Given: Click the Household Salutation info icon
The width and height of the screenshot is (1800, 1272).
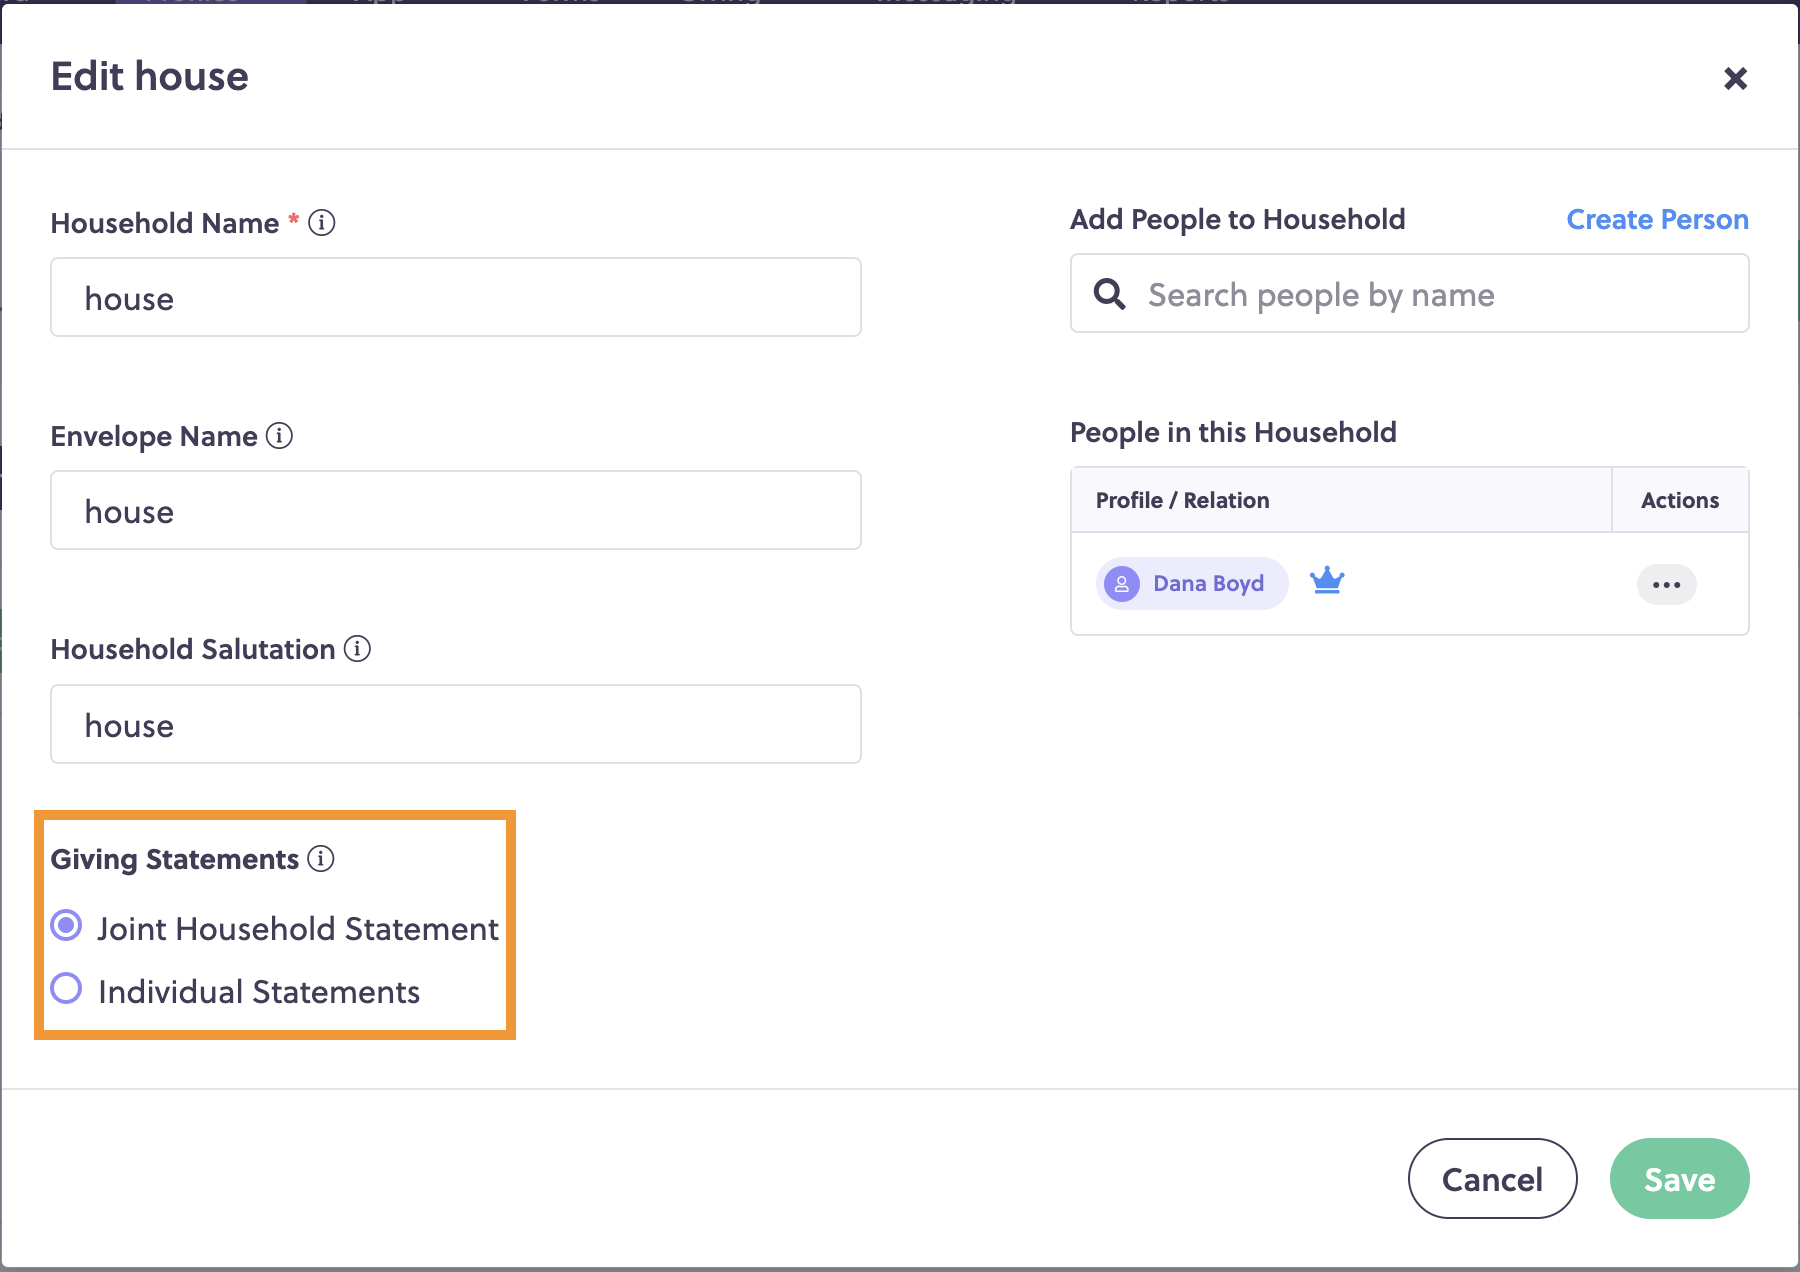Looking at the screenshot, I should pos(358,649).
